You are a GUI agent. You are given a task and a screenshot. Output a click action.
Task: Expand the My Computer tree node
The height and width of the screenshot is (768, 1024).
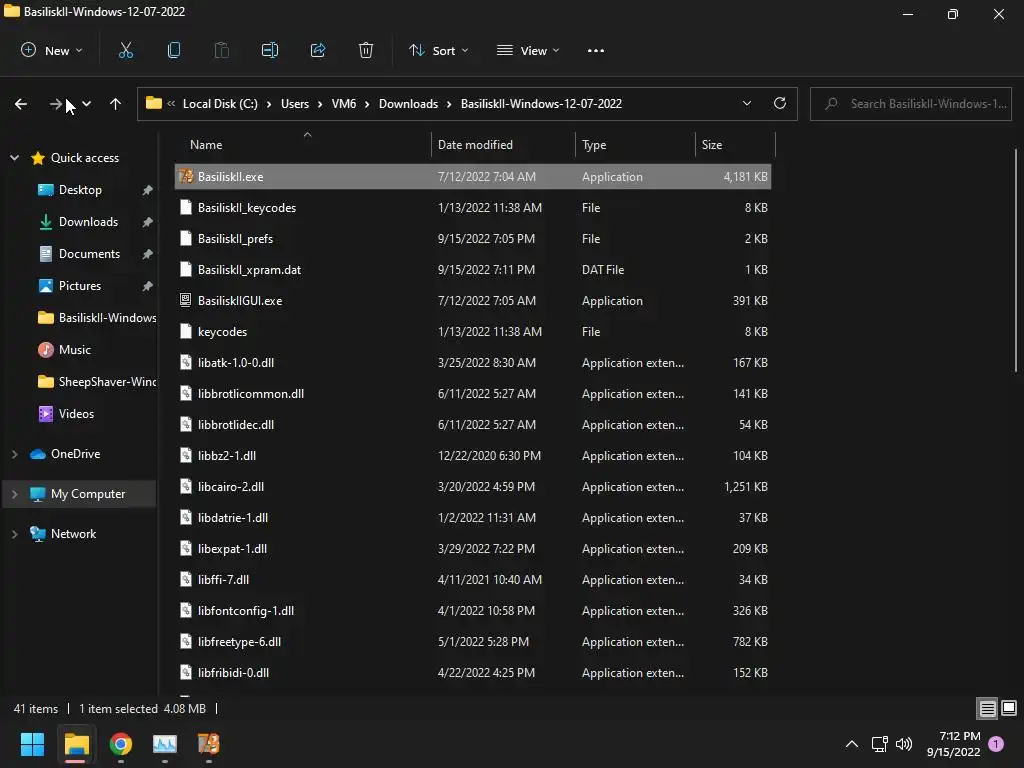(x=14, y=494)
